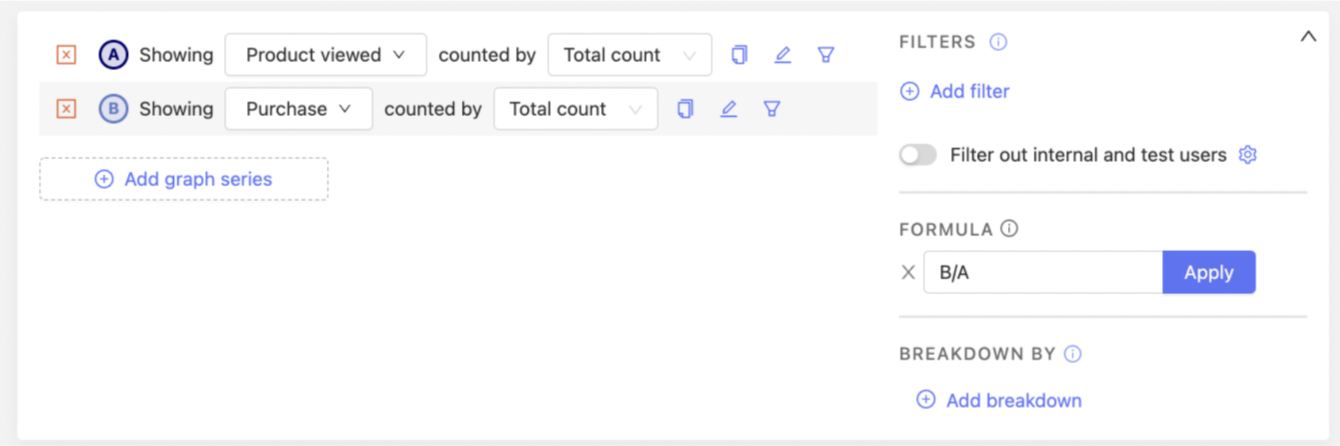
Task: Clear the formula with the X icon
Action: coord(908,272)
